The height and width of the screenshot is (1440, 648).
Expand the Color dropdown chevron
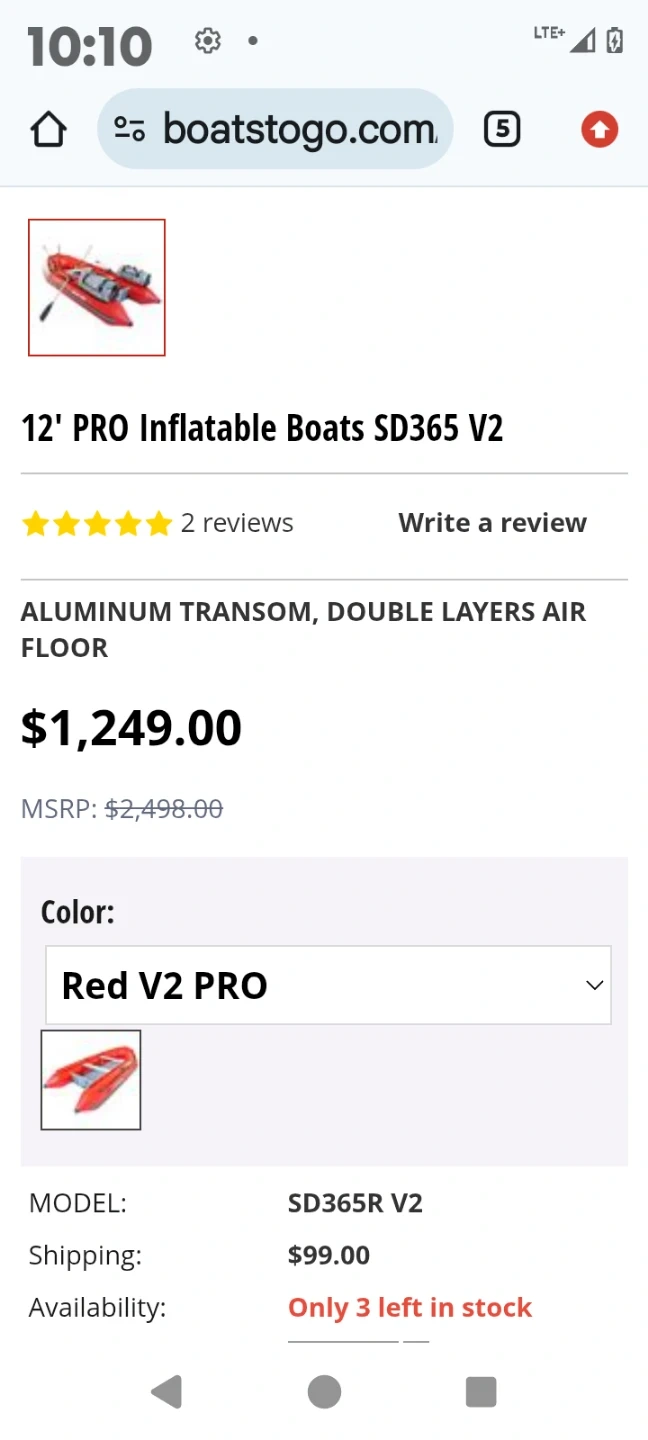(x=594, y=985)
